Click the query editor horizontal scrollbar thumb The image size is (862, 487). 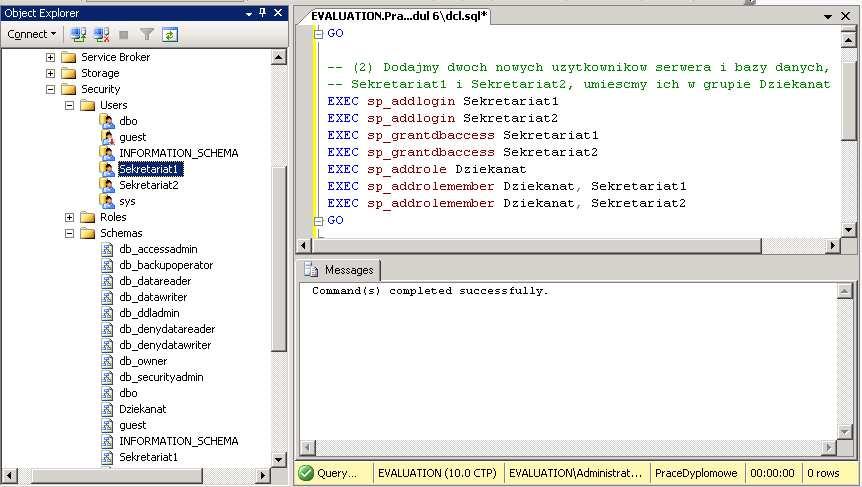537,246
